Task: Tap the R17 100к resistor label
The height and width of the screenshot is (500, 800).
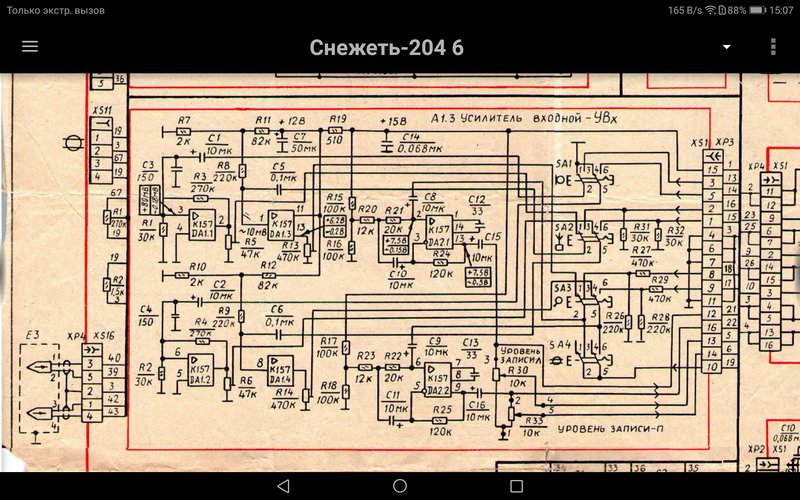Action: pyautogui.click(x=328, y=347)
